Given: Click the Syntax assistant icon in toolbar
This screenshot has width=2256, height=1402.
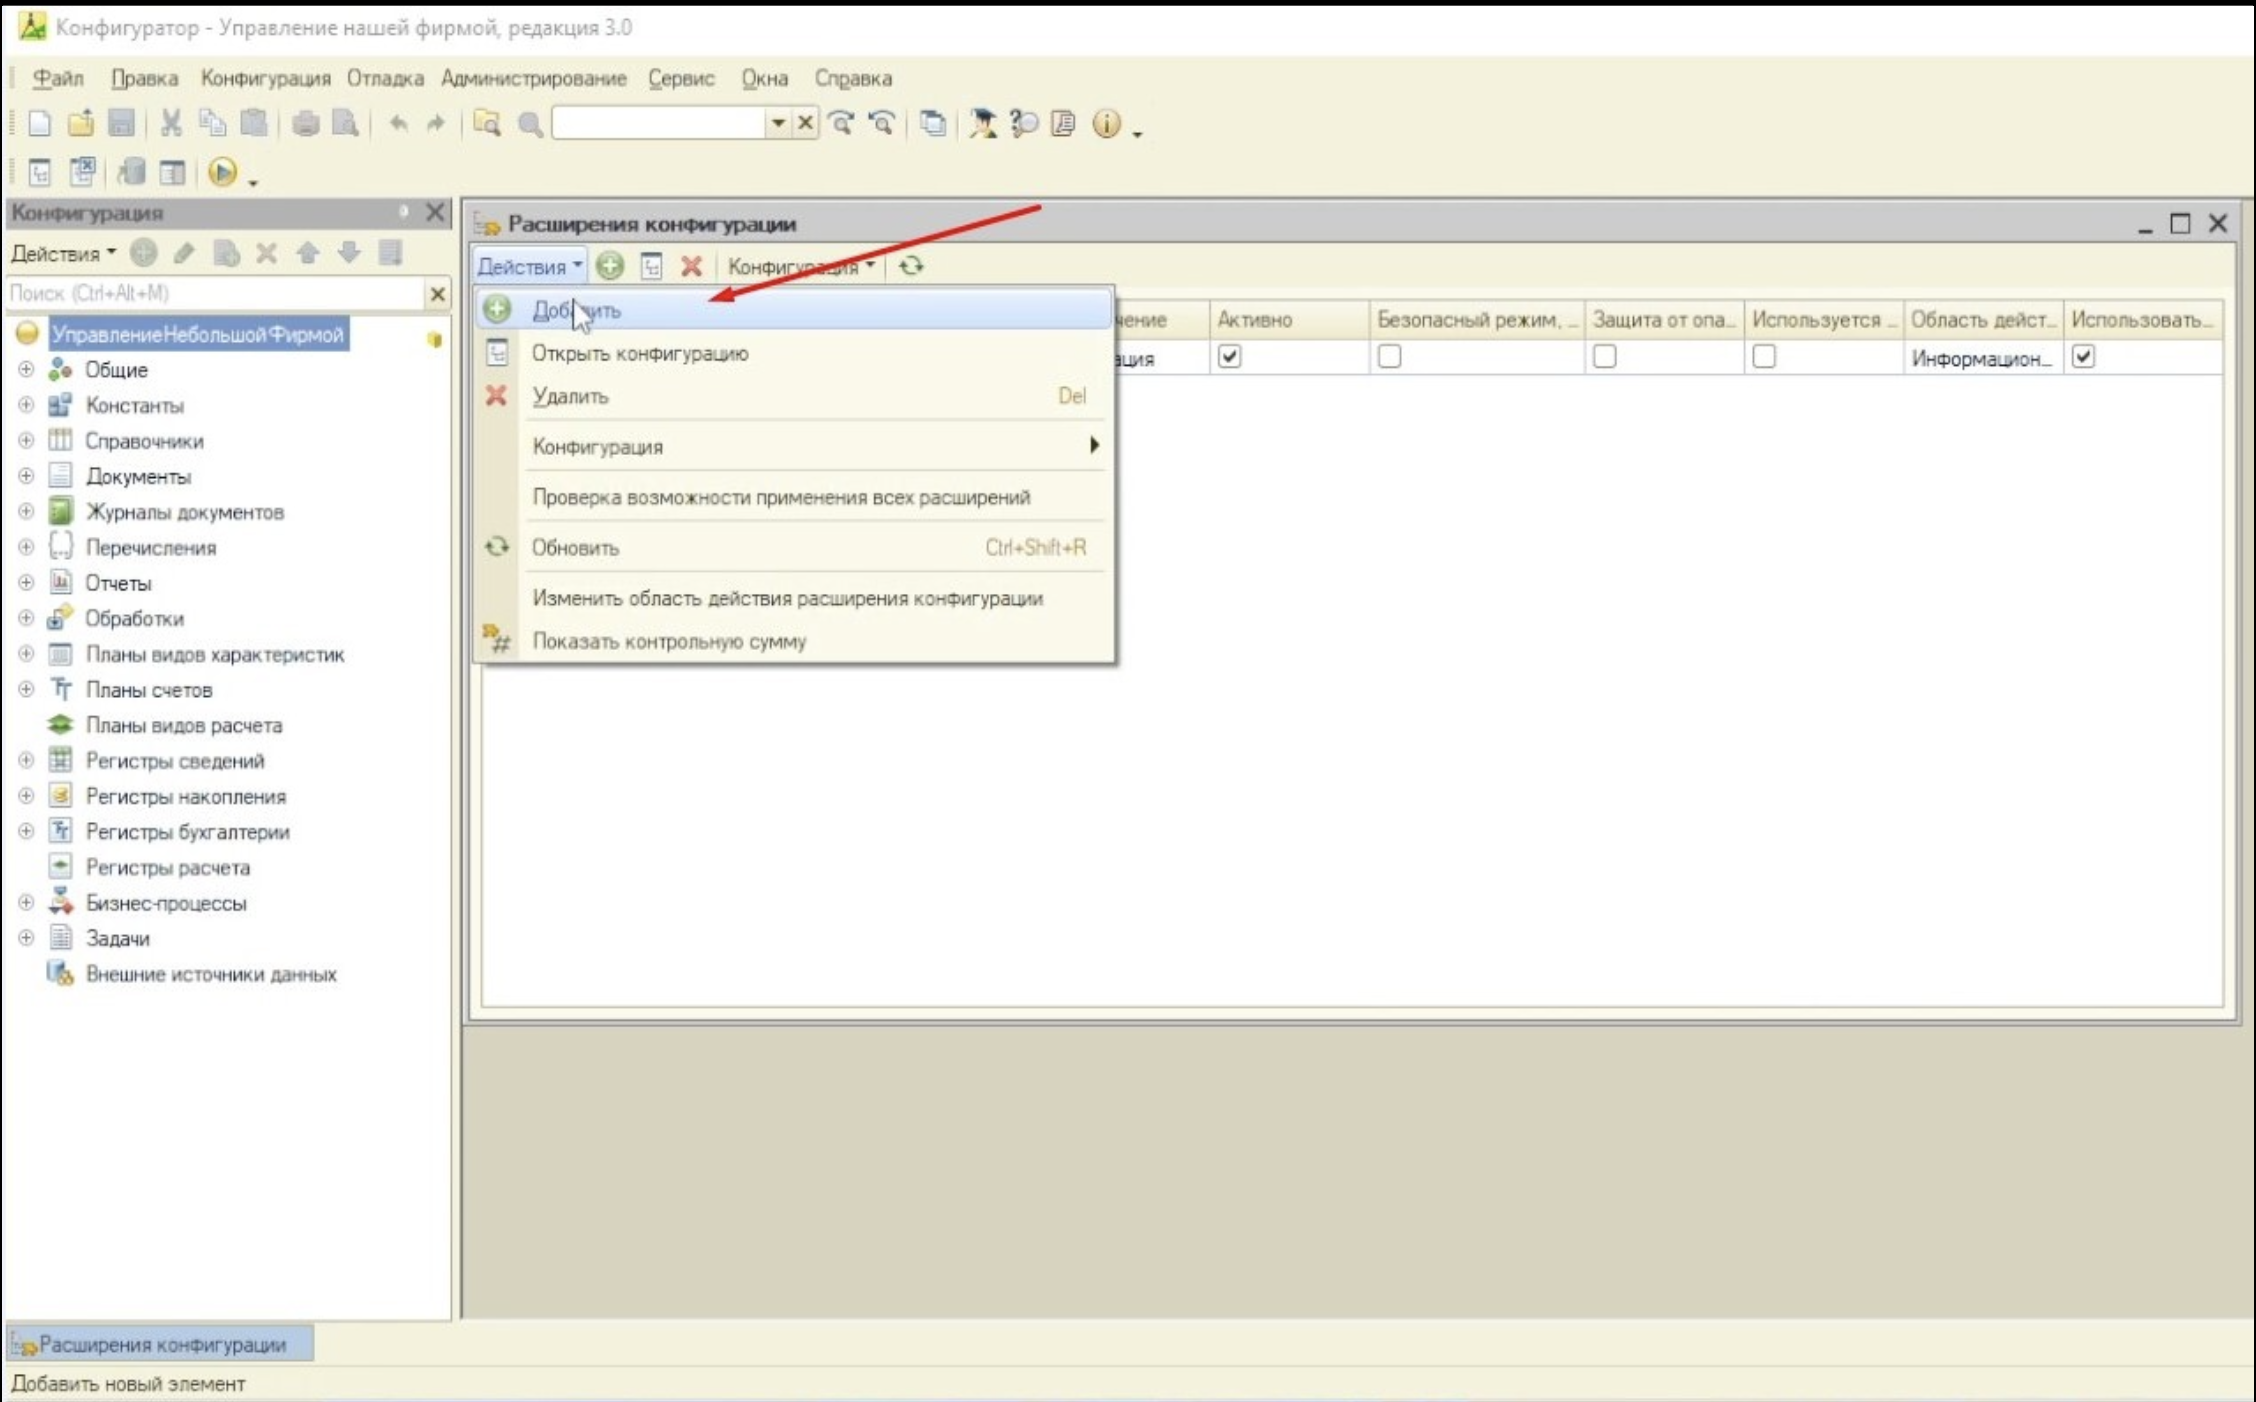Looking at the screenshot, I should point(983,123).
